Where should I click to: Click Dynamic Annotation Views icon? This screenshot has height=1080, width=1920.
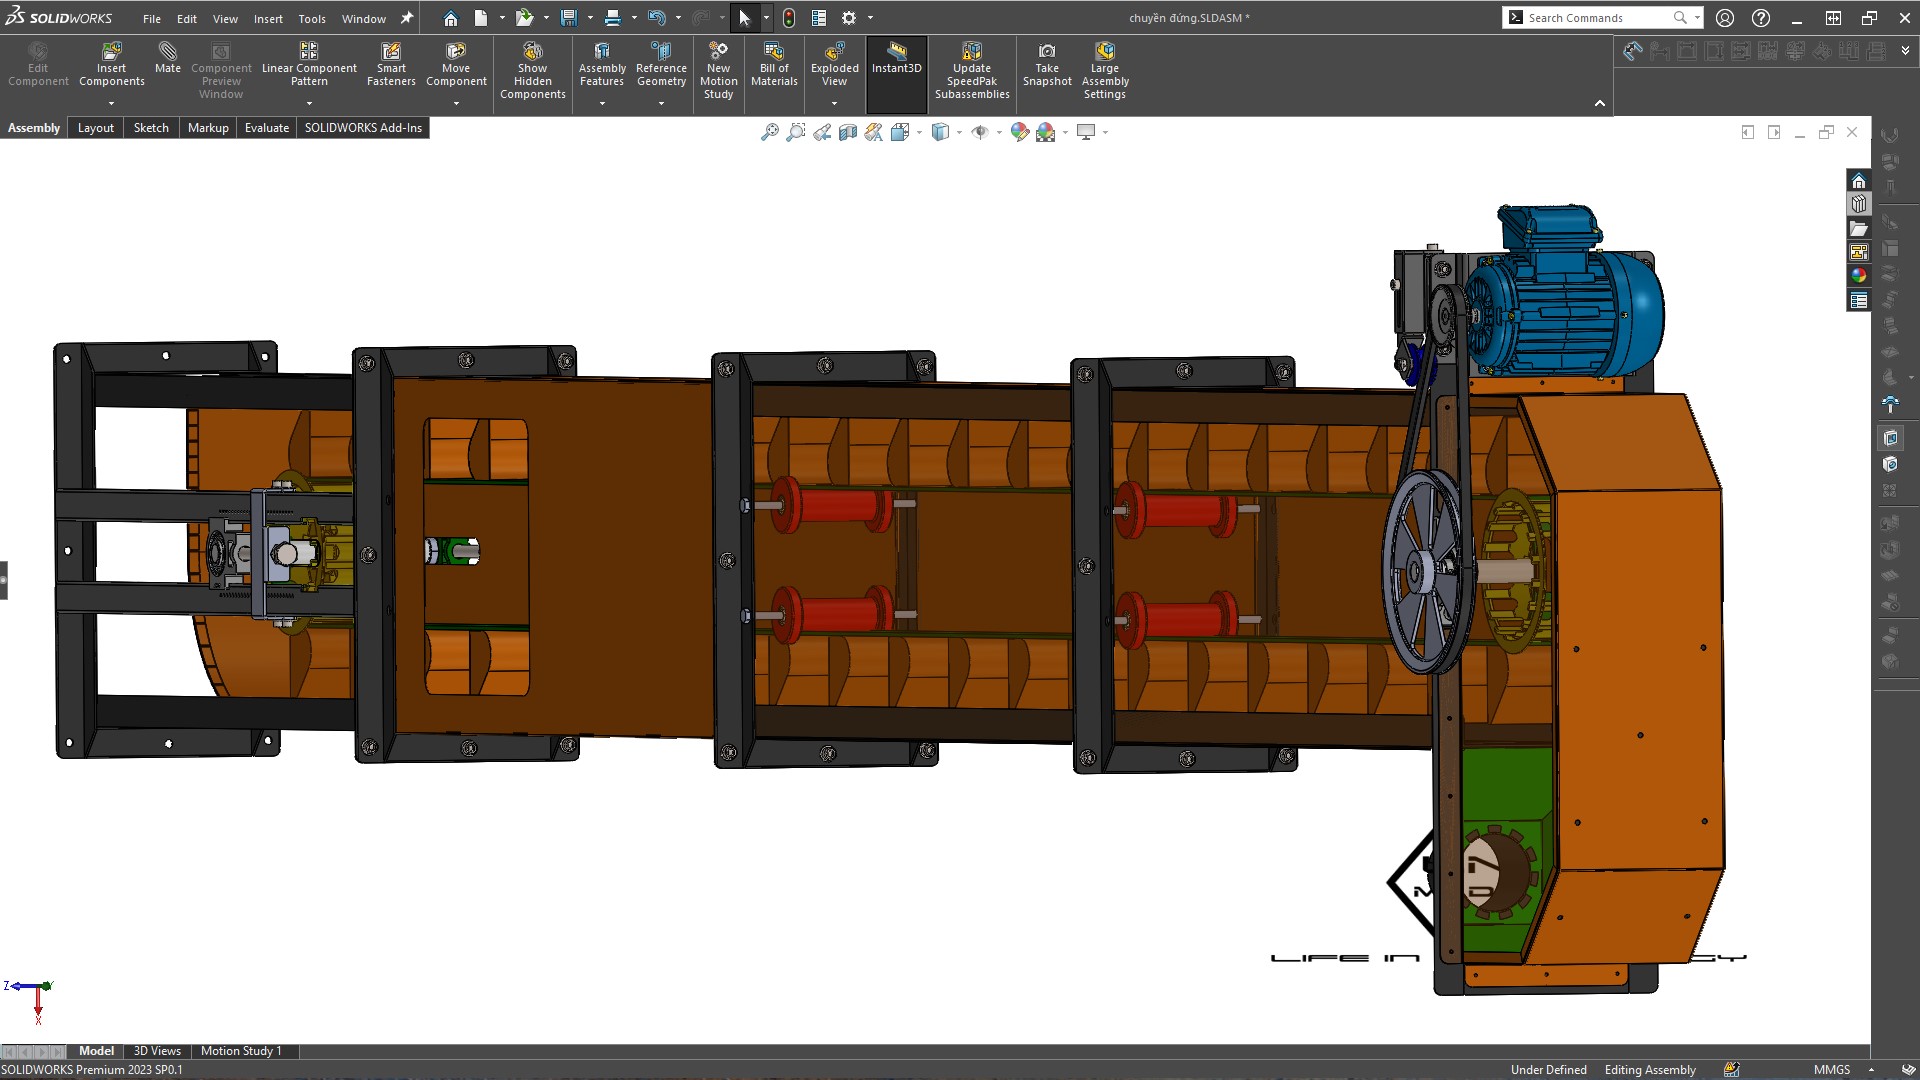coord(874,132)
